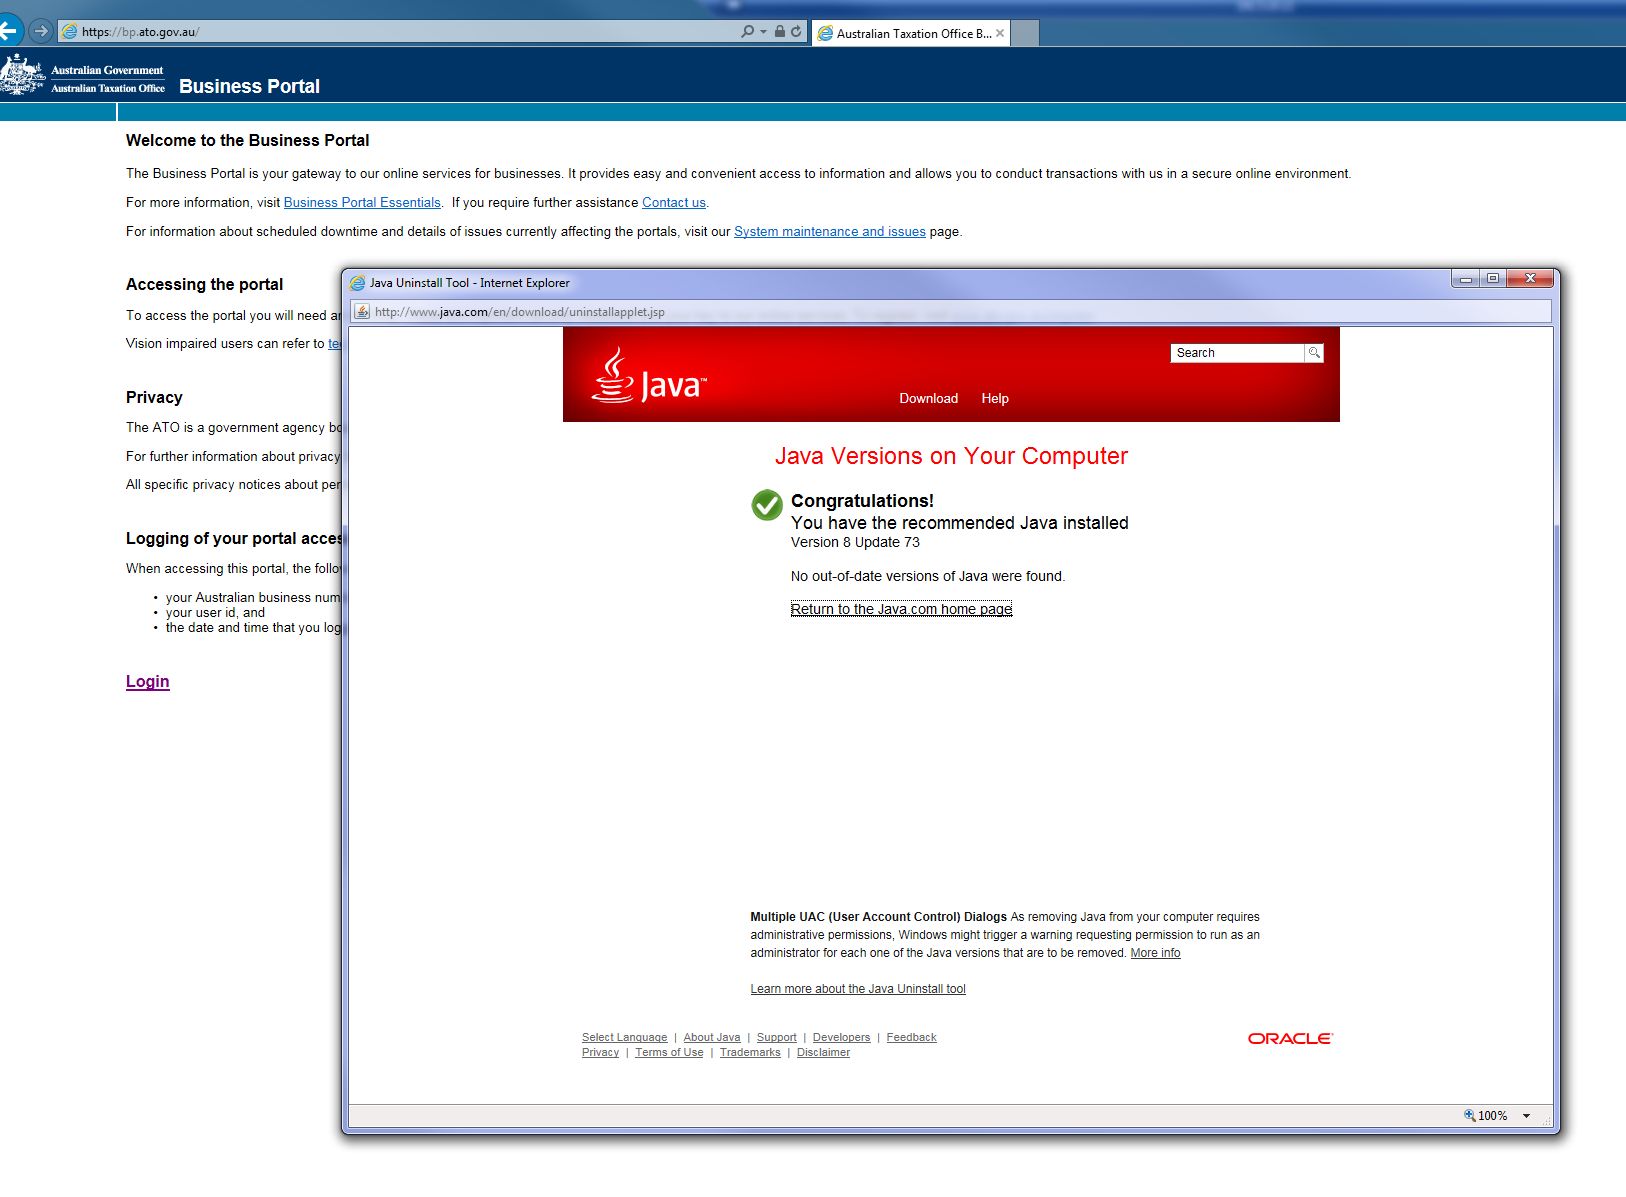Click the search magnifier in address bar
The width and height of the screenshot is (1626, 1197).
[747, 31]
